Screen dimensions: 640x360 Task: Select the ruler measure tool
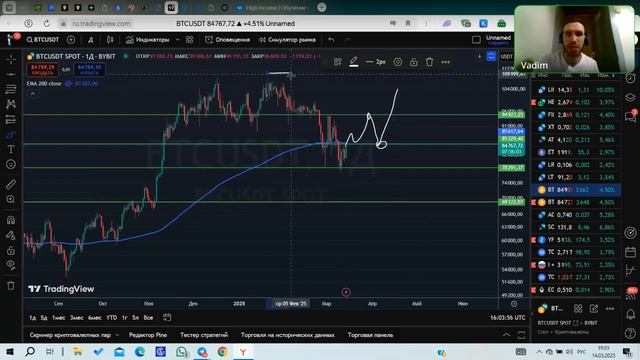click(x=11, y=184)
